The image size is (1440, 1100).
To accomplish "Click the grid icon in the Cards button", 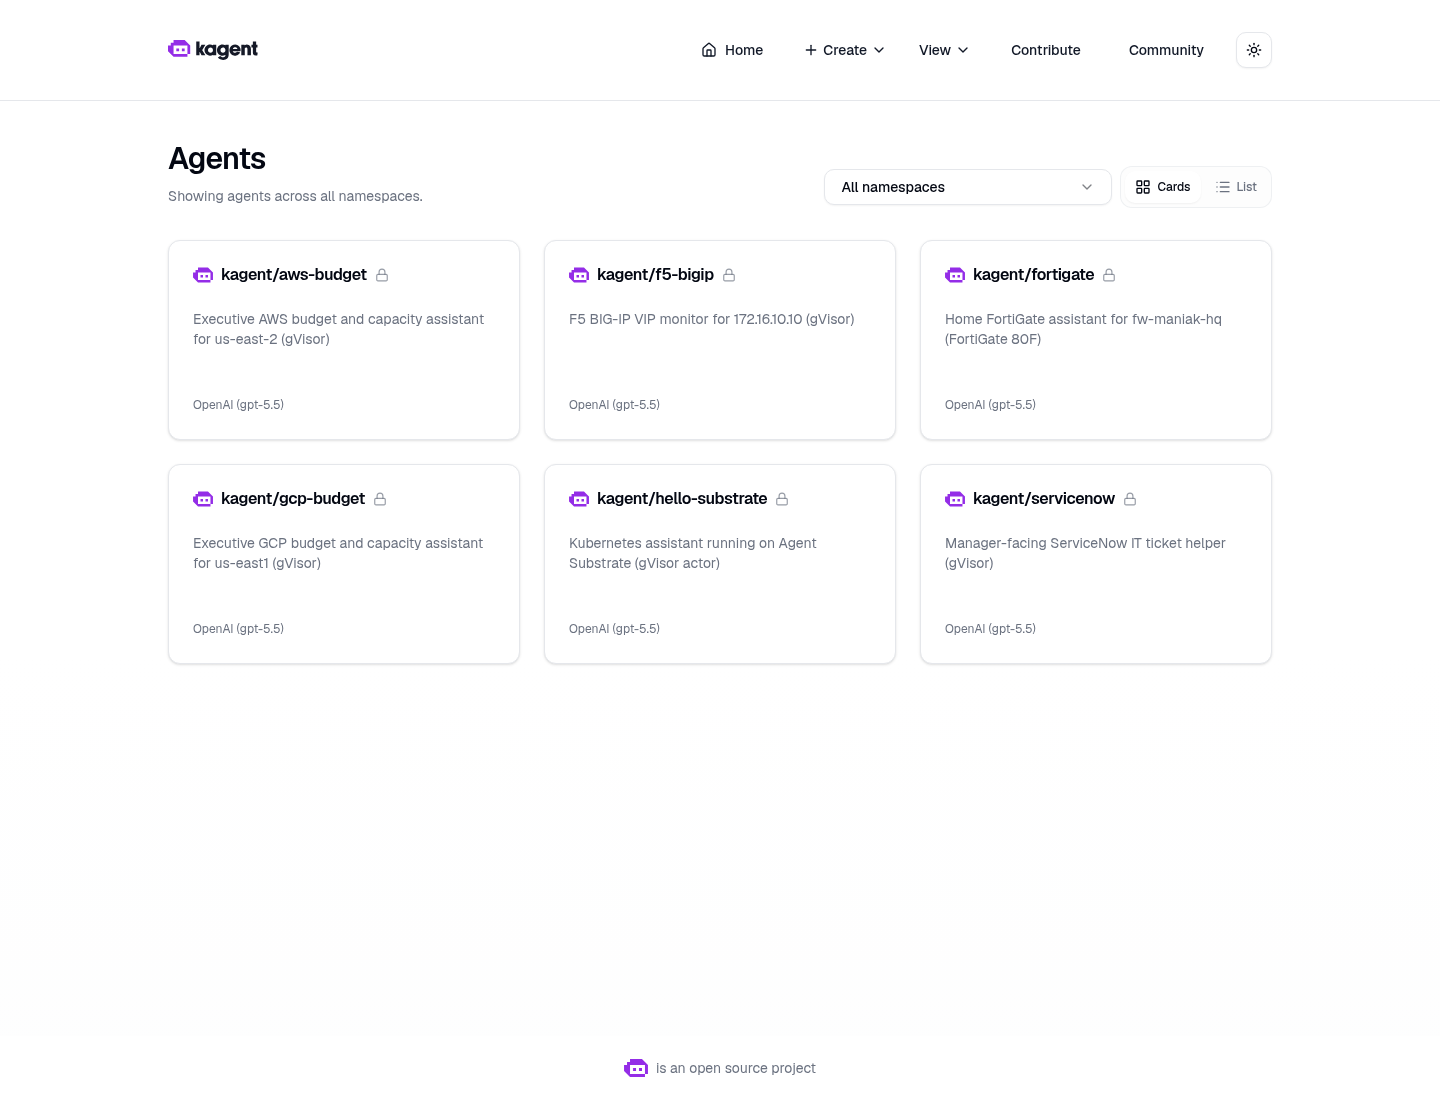I will tap(1143, 187).
